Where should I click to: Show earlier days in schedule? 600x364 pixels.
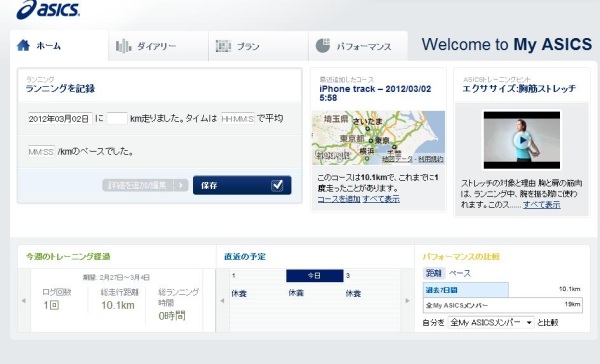(222, 300)
